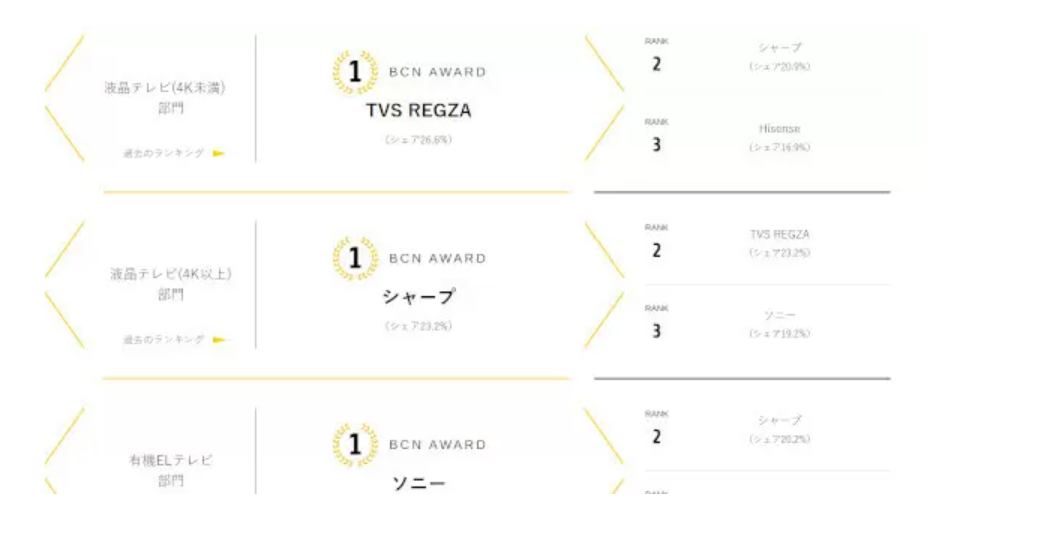Open 過去のランキング link for 液晶テレビ(4K未満)
This screenshot has width=1038, height=547.
[x=164, y=153]
